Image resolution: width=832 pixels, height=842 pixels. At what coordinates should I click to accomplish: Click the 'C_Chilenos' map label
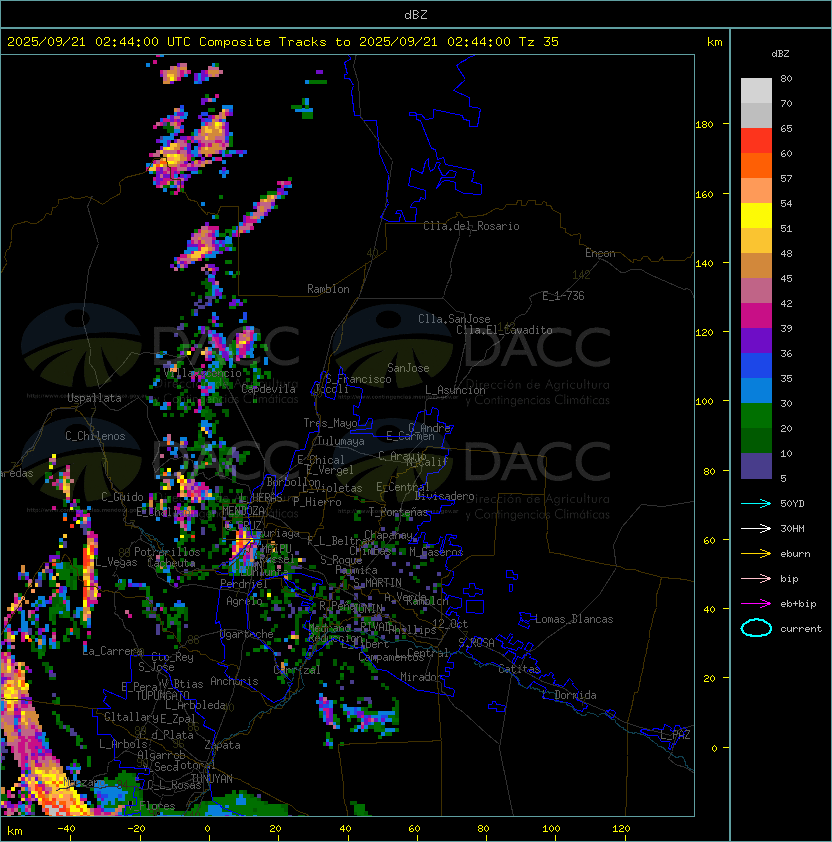[95, 436]
